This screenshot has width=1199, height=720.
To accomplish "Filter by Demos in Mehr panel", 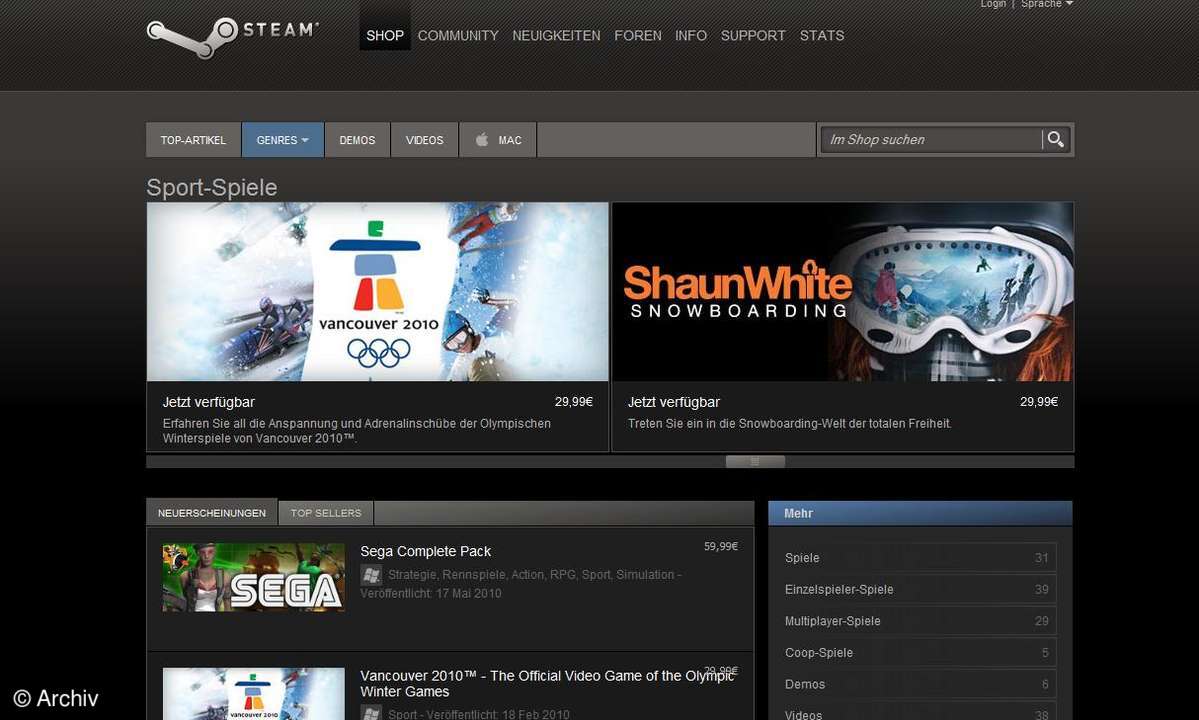I will tap(920, 684).
